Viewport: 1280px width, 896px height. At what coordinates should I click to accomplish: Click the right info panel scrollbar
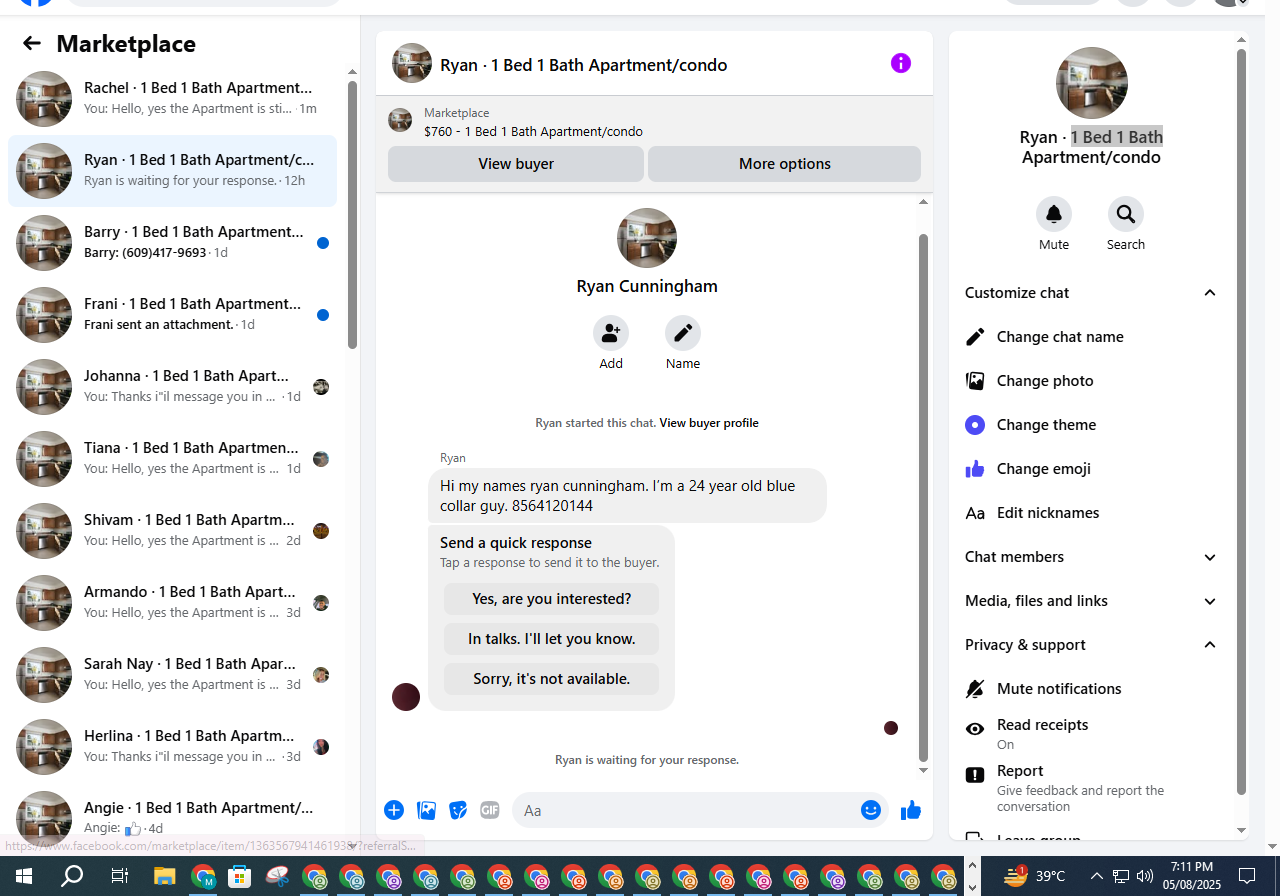pos(1242,420)
